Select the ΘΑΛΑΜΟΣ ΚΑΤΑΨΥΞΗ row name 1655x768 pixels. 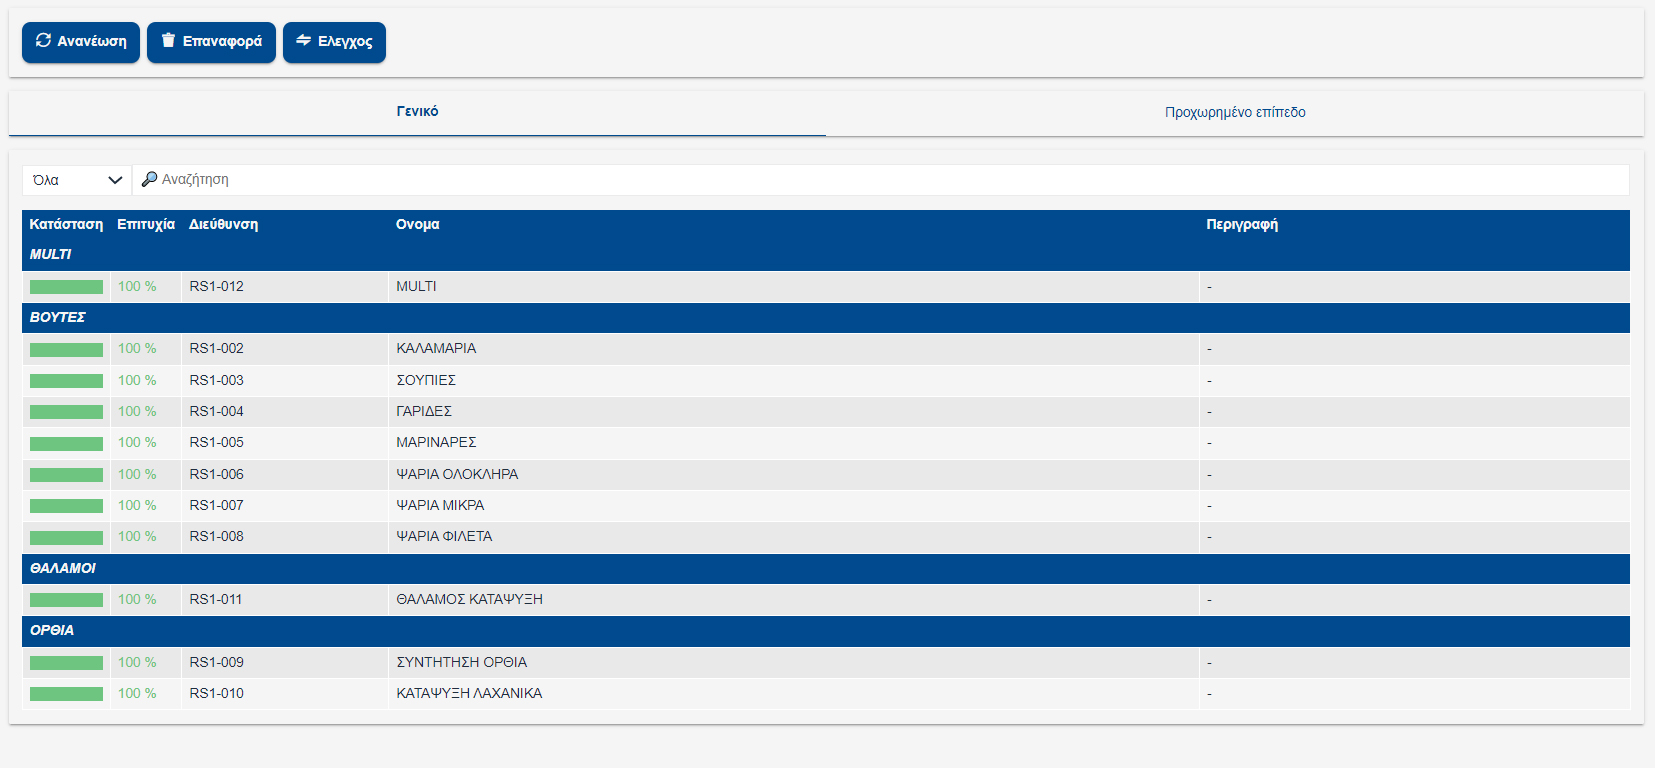click(469, 599)
